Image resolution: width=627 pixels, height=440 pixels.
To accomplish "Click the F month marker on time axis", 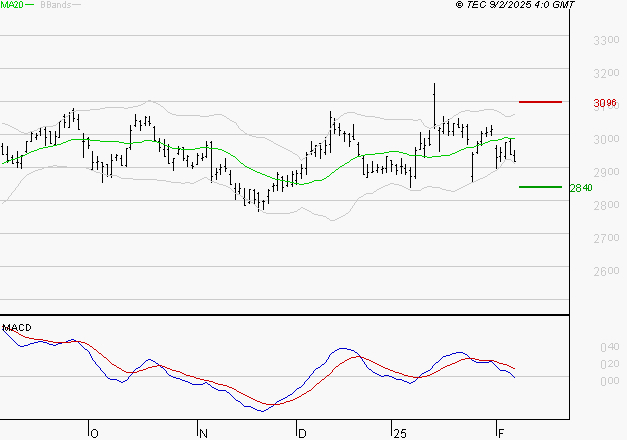I will pos(501,434).
